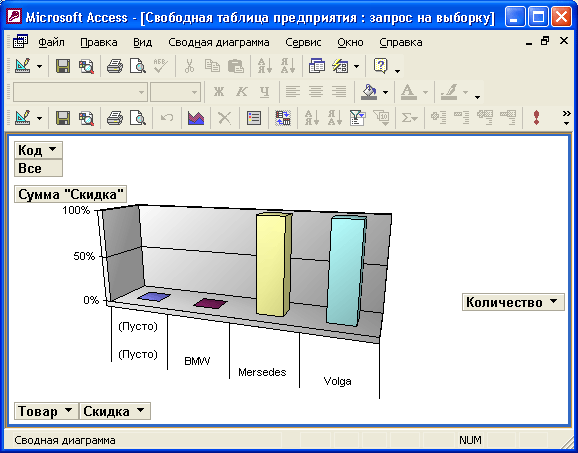Click the Paste clipboard icon

click(x=236, y=66)
